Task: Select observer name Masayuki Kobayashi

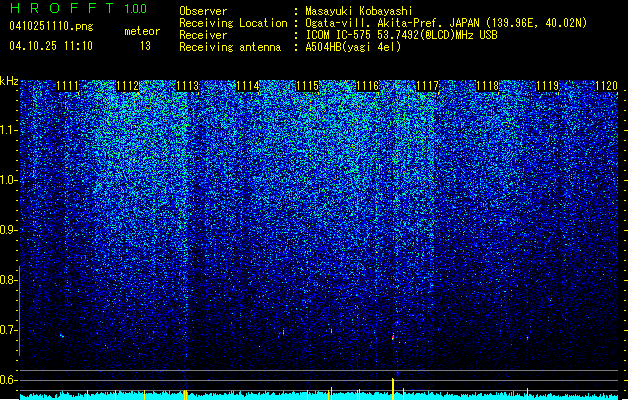Action: pyautogui.click(x=359, y=11)
